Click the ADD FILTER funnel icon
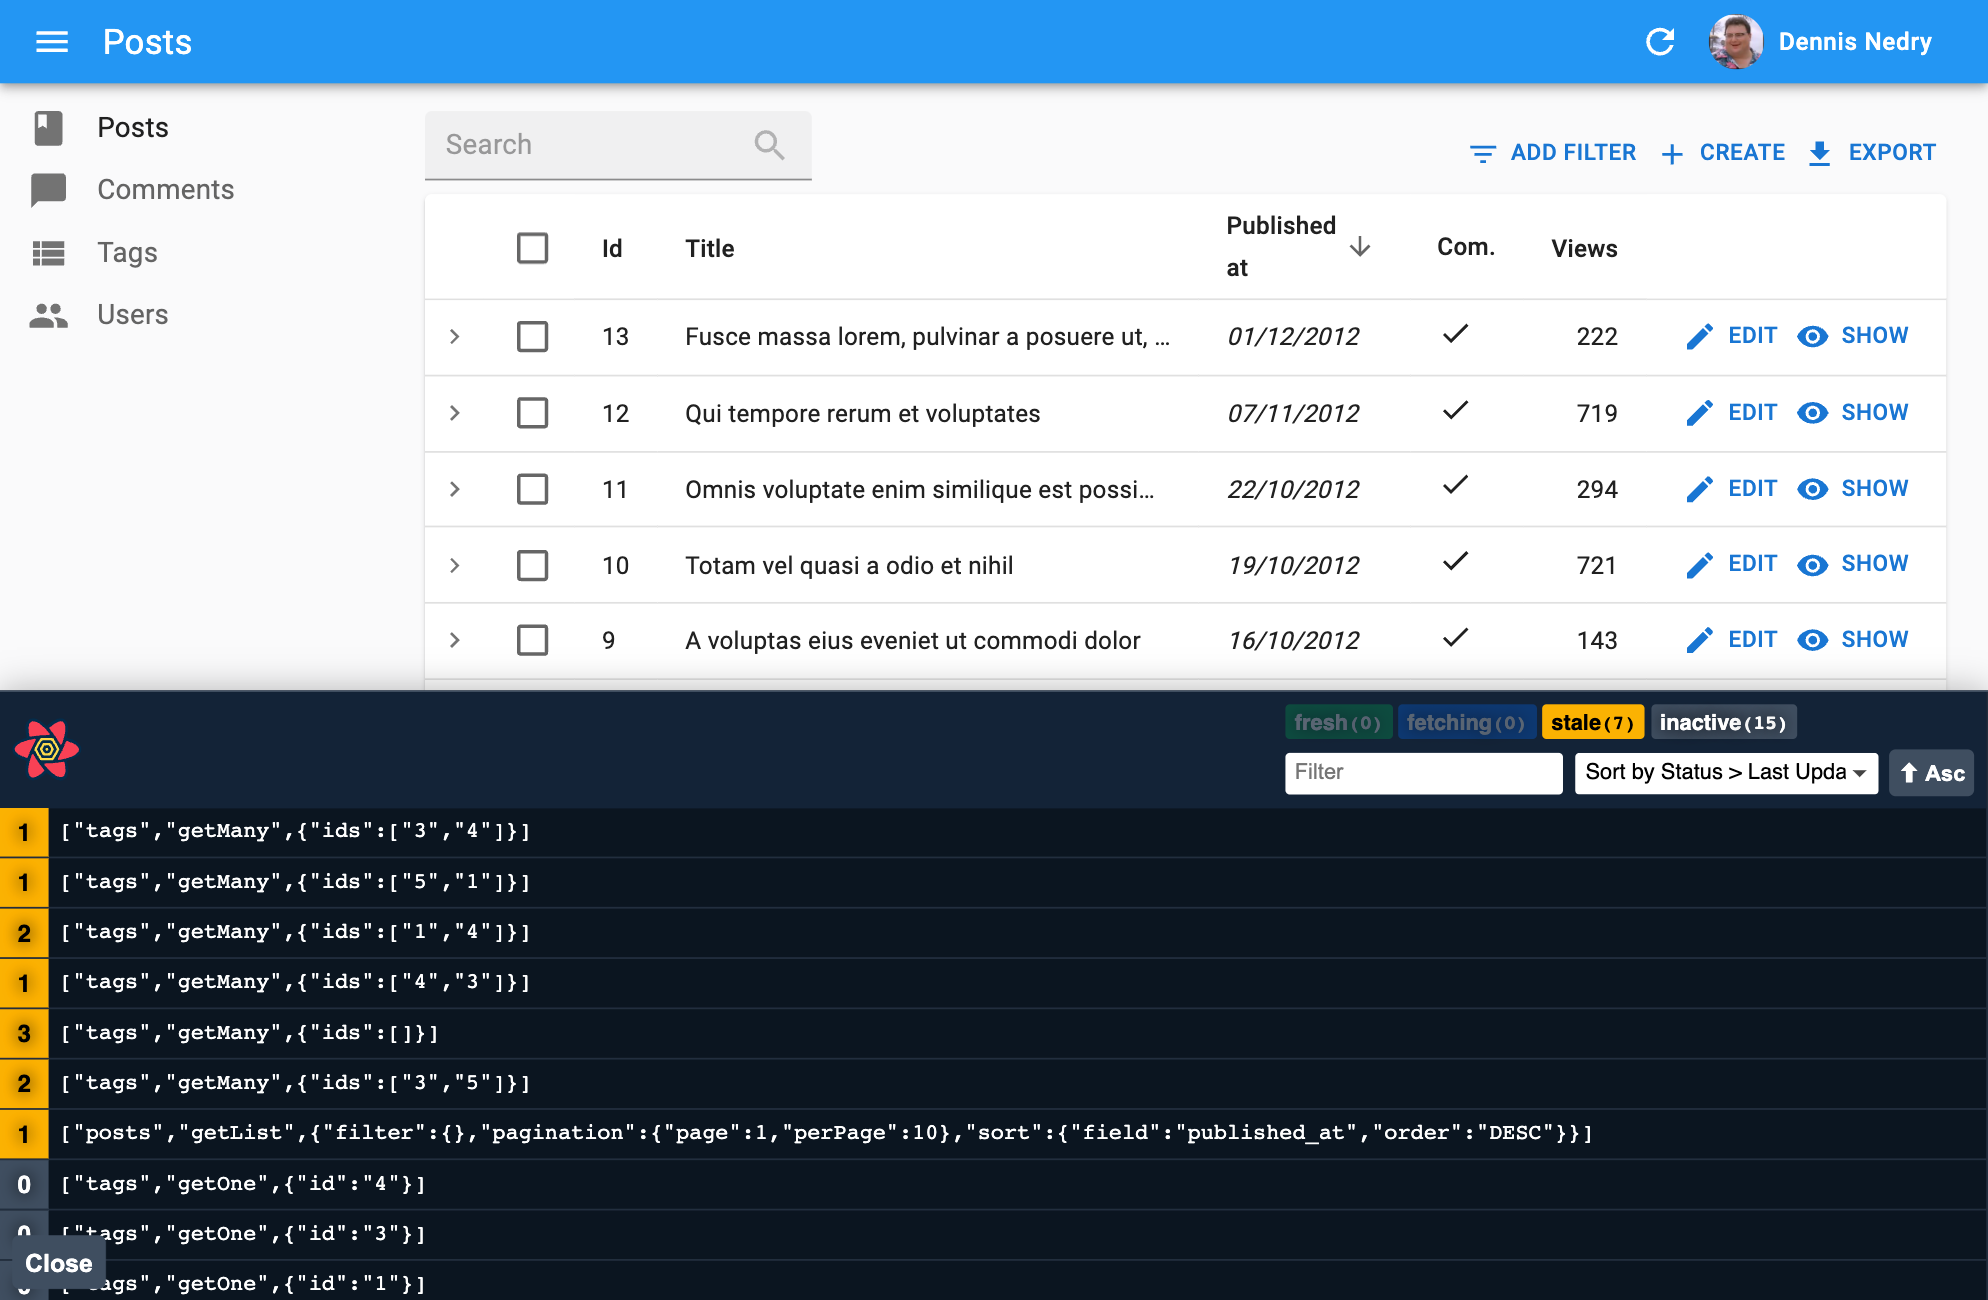The width and height of the screenshot is (1988, 1300). 1483,152
